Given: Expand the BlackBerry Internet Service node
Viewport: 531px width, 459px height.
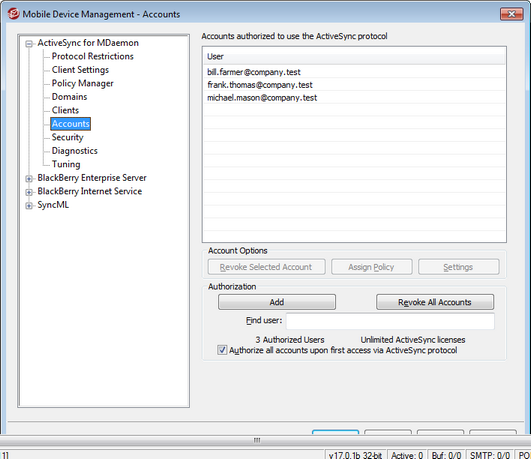Looking at the screenshot, I should (x=29, y=192).
